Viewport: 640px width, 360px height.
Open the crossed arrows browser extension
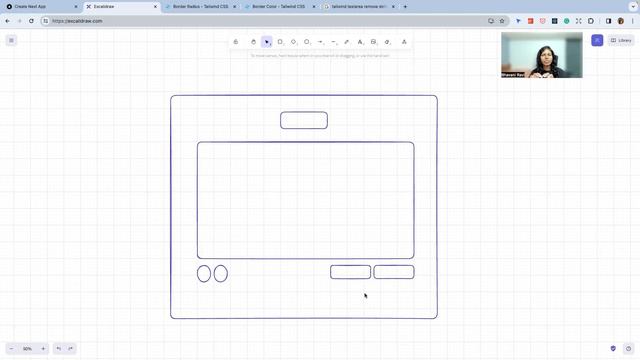[579, 21]
